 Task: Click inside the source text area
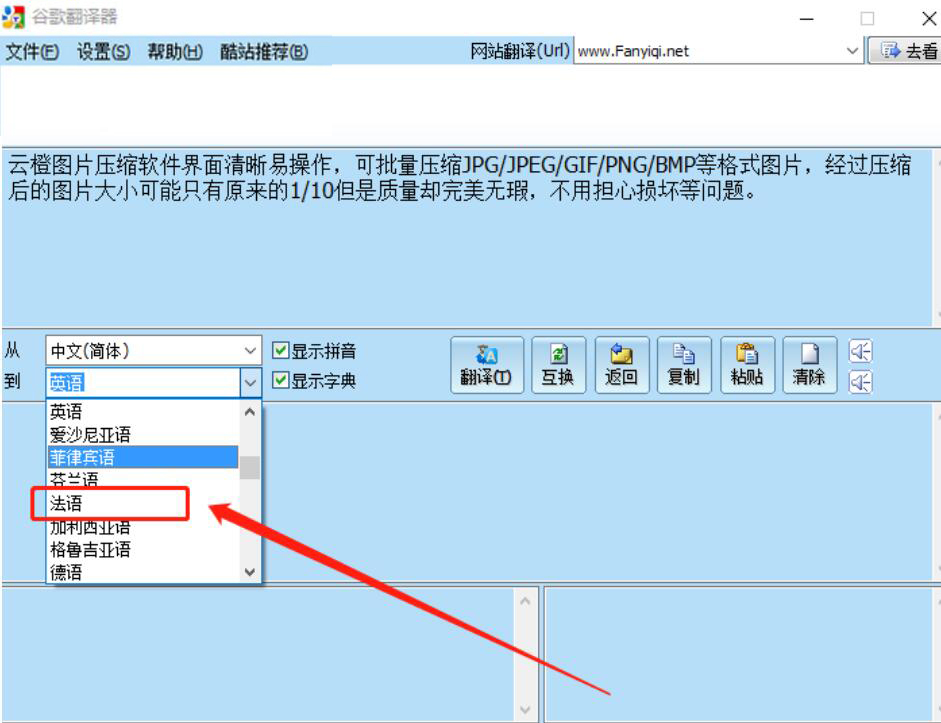468,237
